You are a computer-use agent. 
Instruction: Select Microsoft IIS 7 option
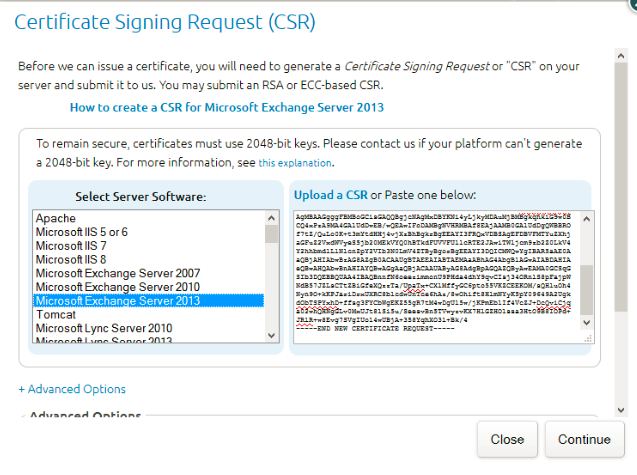(70, 245)
